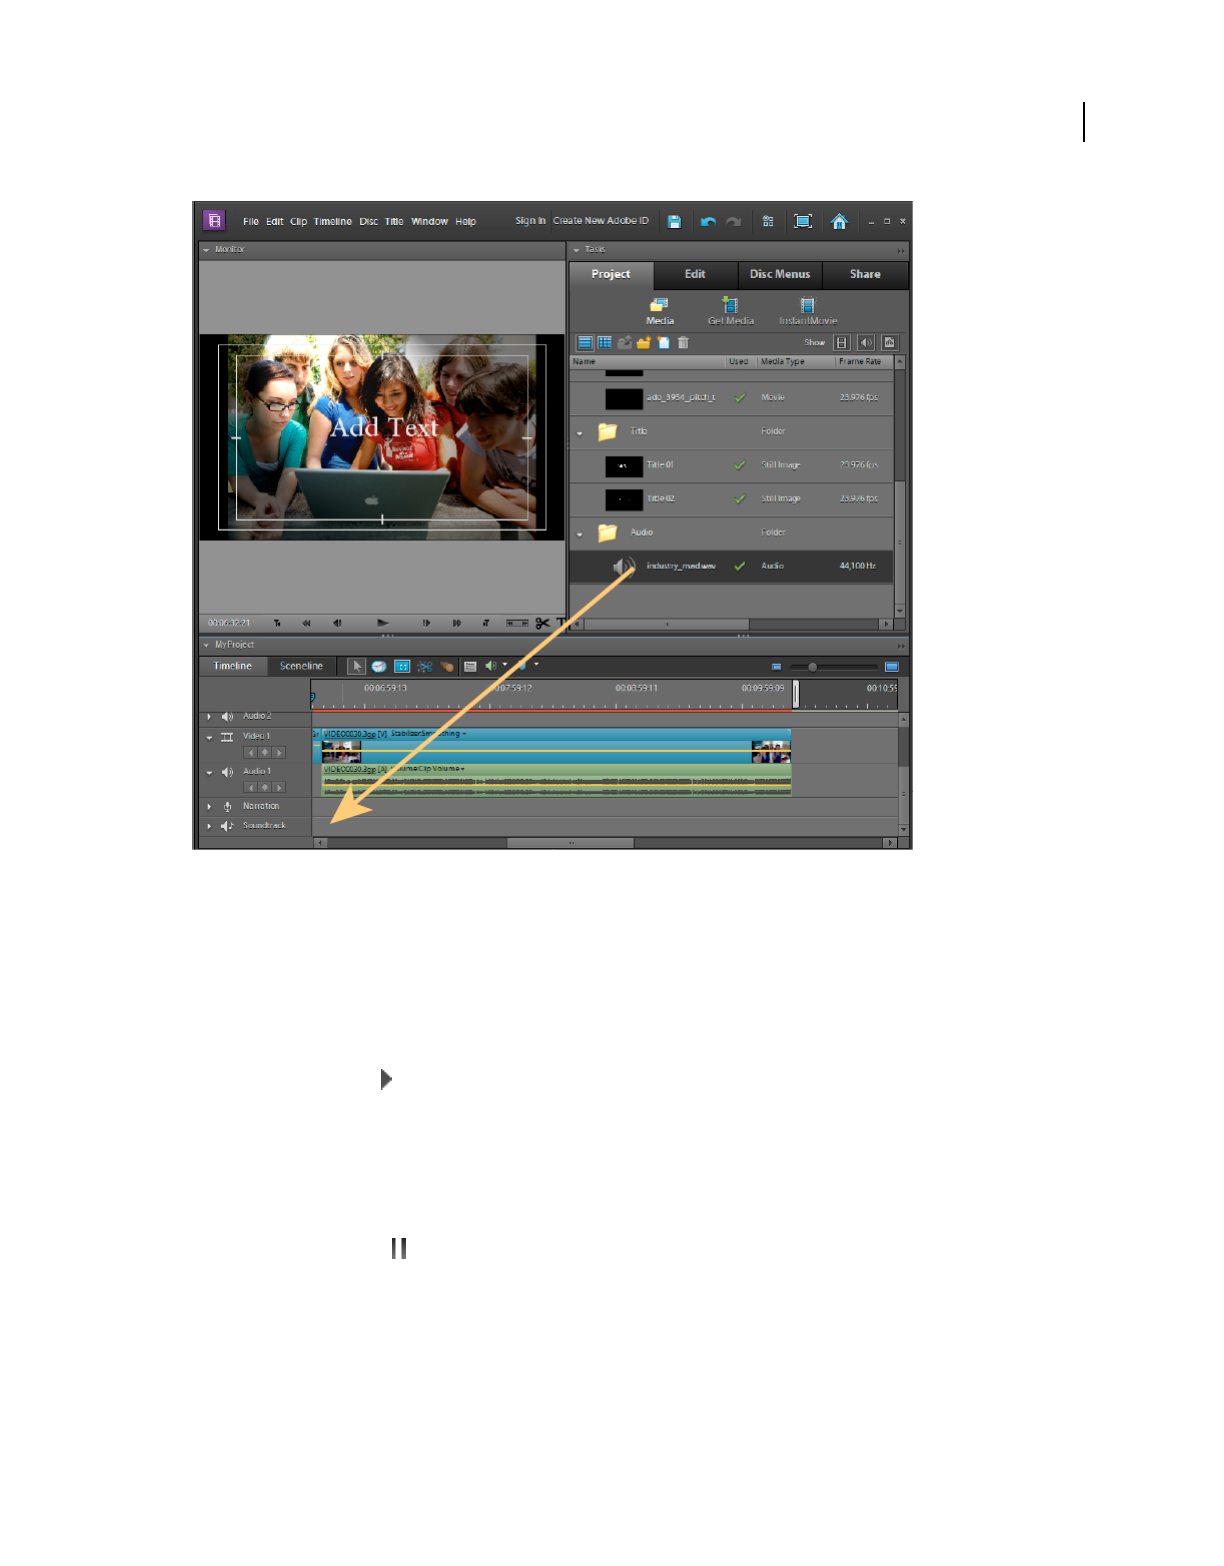Click Create New Adobe ID link

[x=601, y=221]
